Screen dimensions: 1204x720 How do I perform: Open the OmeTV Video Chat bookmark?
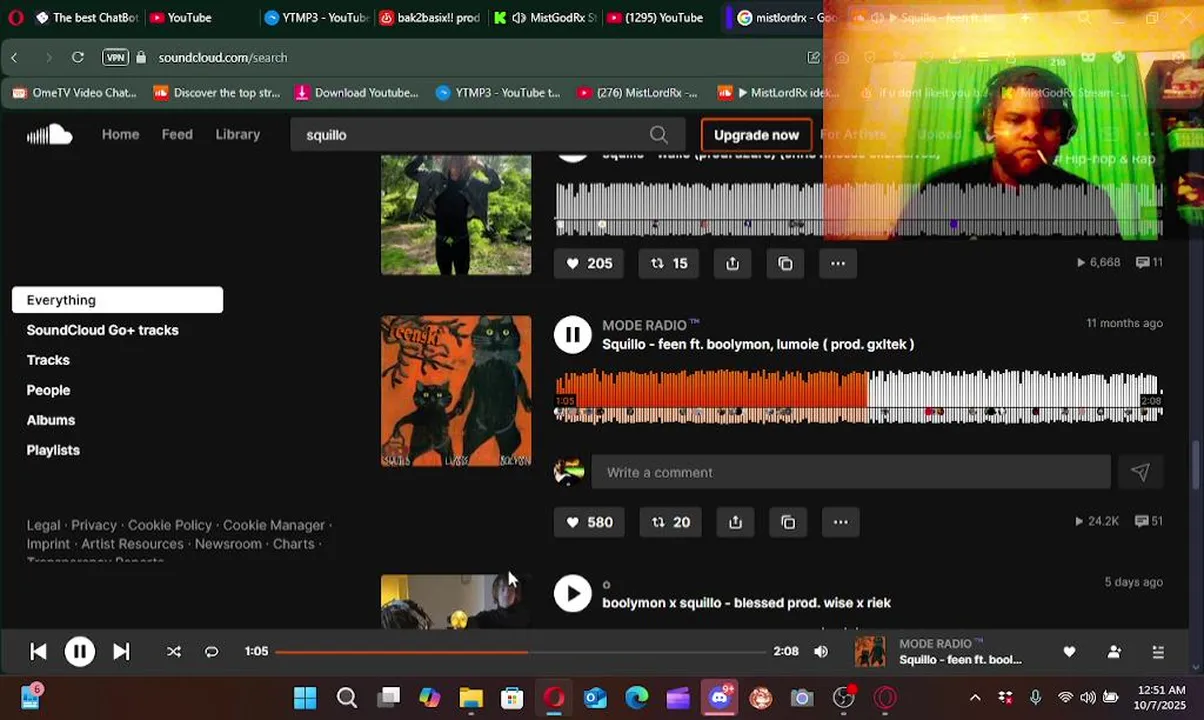click(73, 92)
